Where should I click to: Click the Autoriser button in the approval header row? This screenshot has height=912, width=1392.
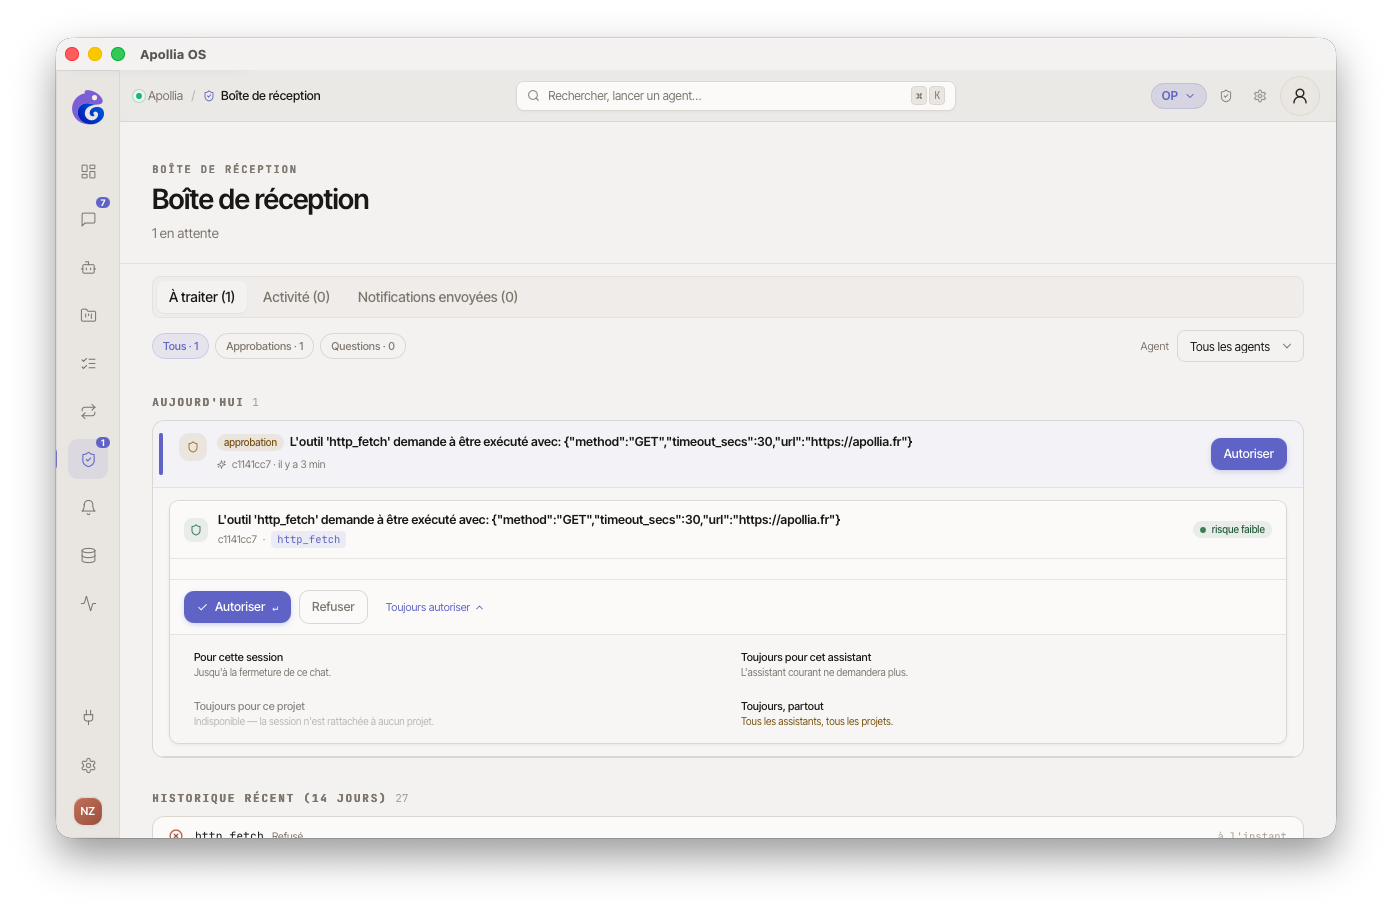pos(1249,454)
